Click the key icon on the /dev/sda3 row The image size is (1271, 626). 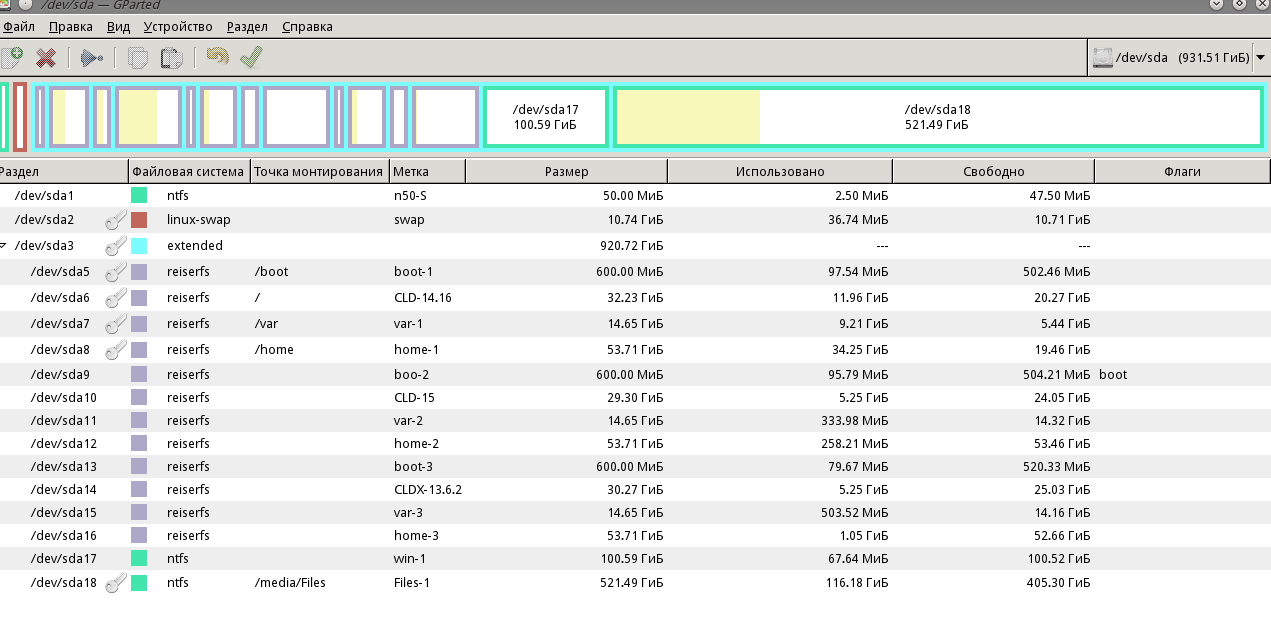tap(116, 245)
